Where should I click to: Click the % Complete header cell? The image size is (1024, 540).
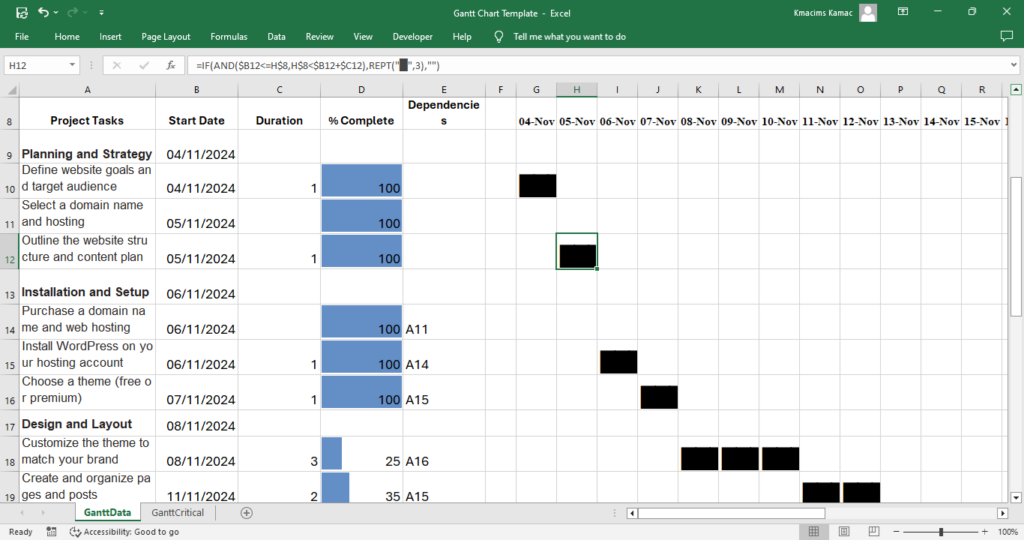[x=361, y=114]
